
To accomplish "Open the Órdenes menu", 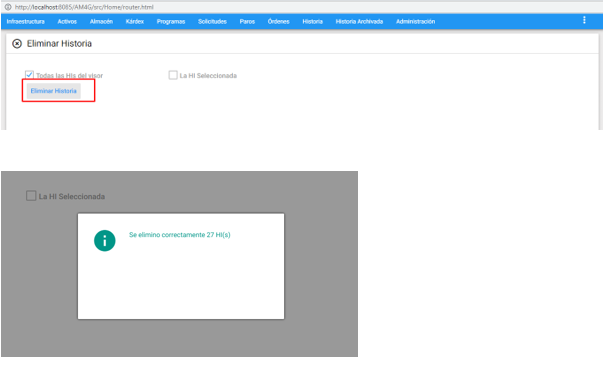I will pos(279,22).
